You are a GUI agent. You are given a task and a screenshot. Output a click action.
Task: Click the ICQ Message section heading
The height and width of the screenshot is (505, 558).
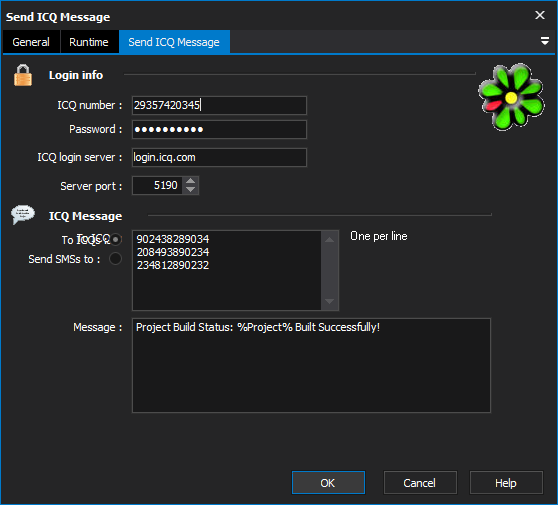tap(85, 216)
